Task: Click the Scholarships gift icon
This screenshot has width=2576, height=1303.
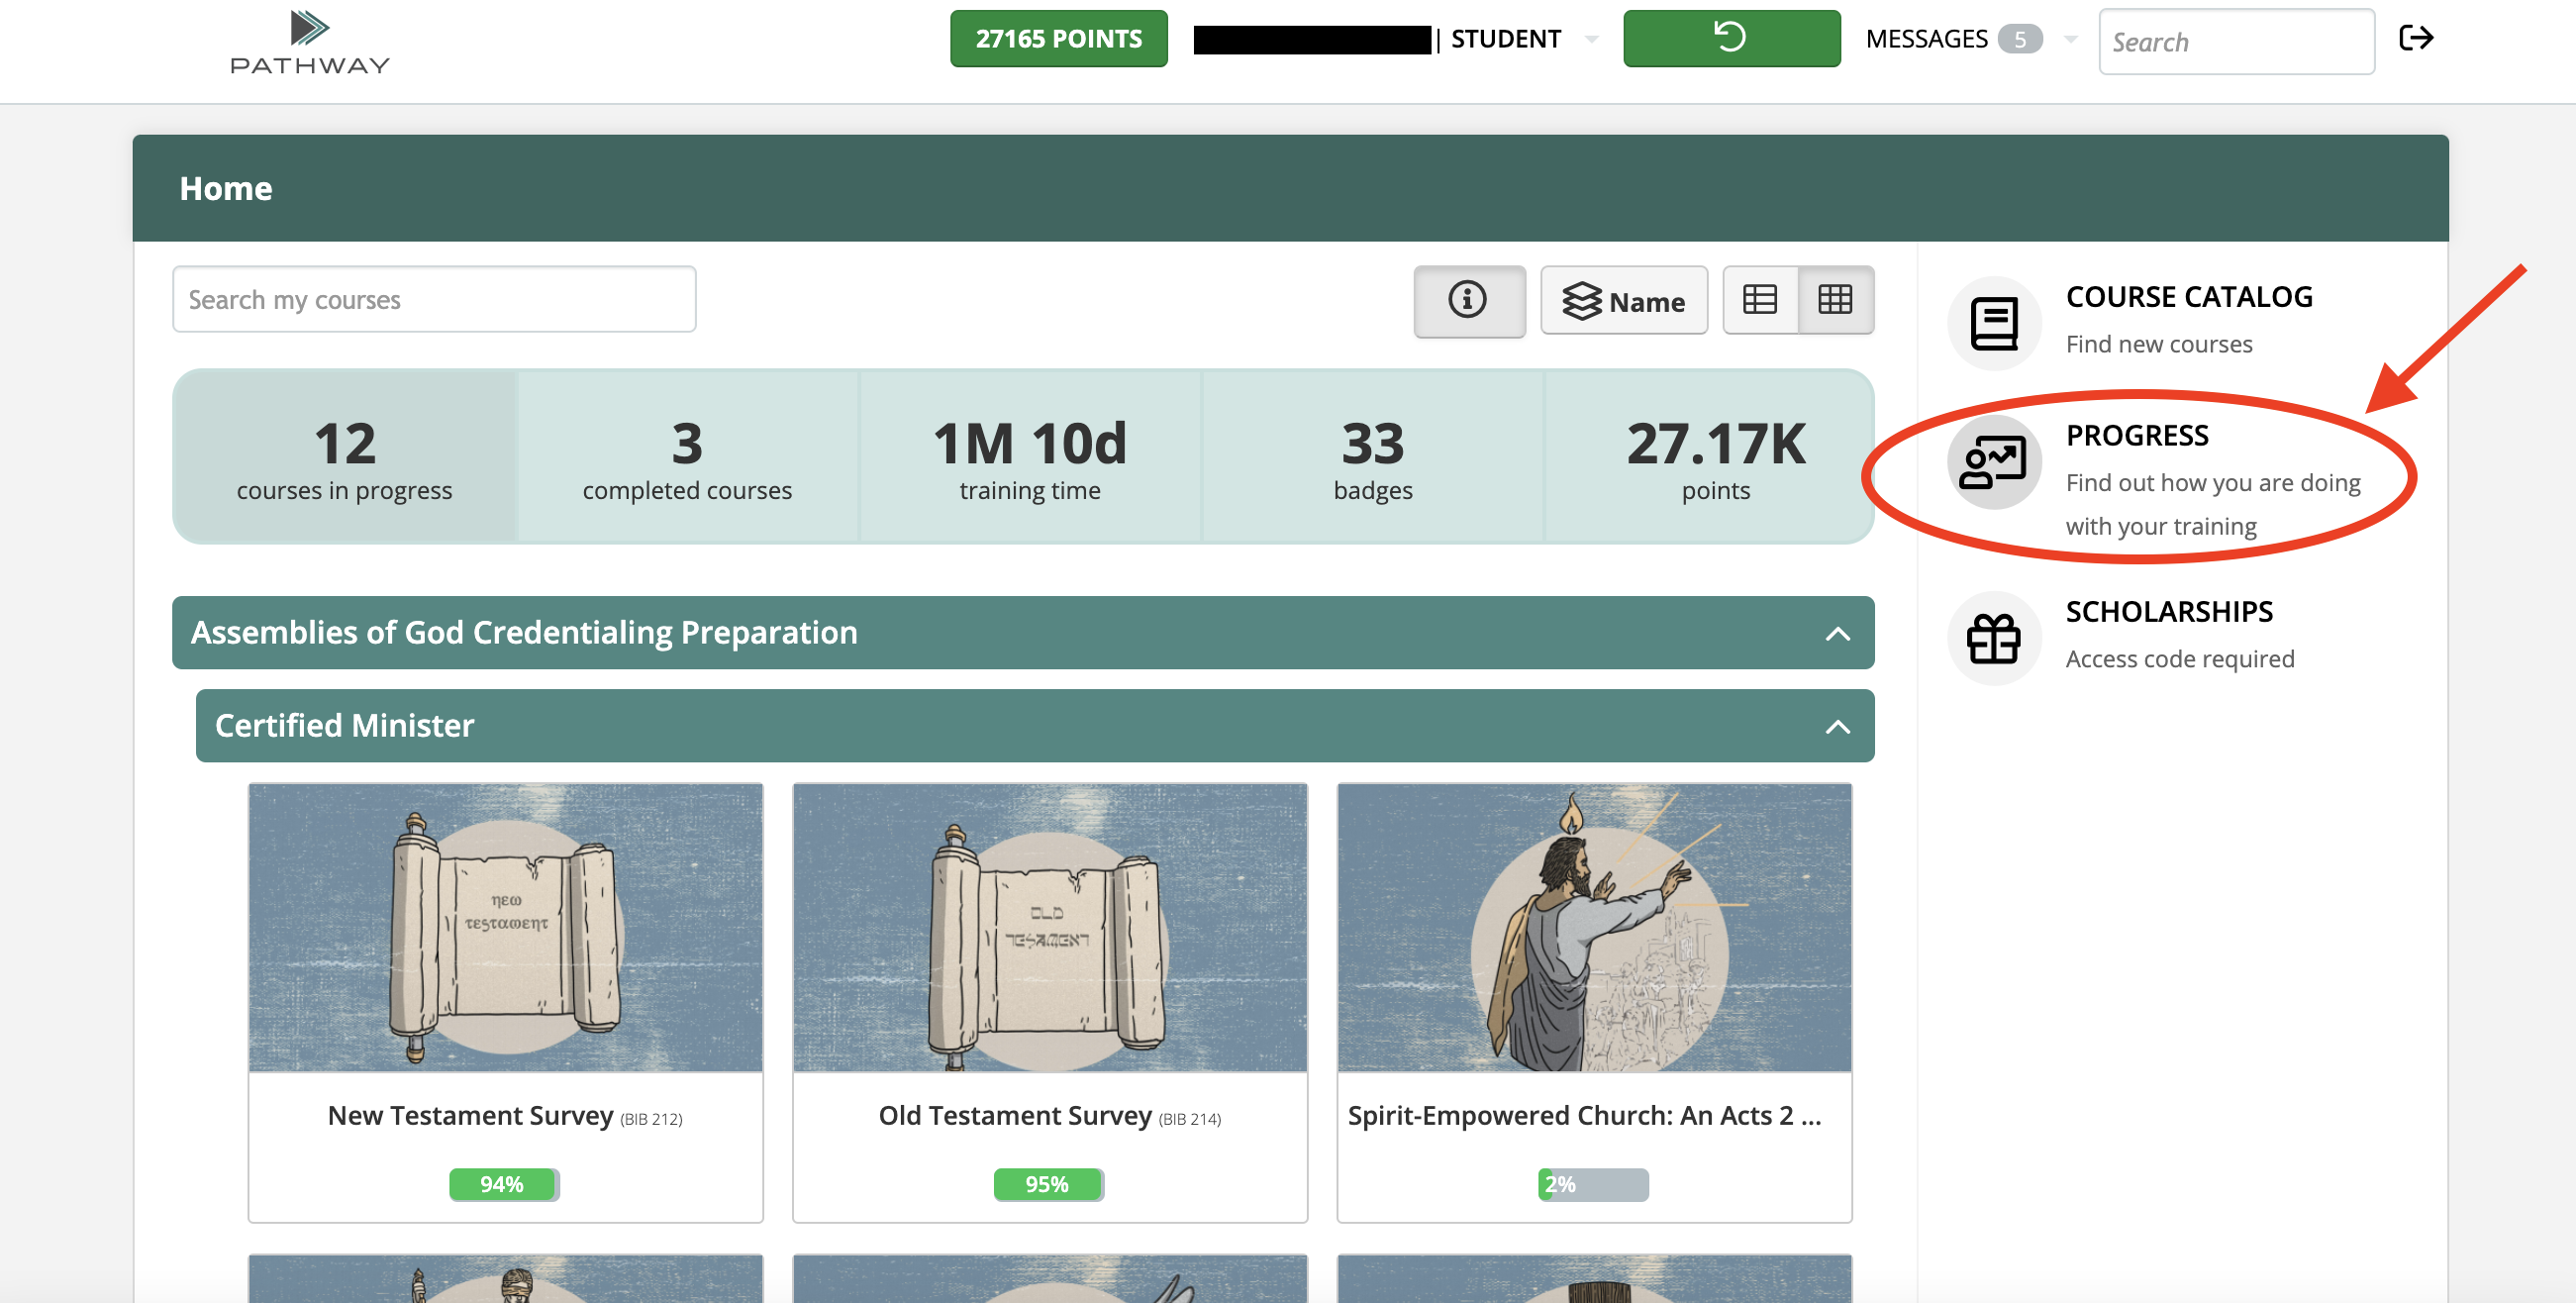Action: (1993, 637)
